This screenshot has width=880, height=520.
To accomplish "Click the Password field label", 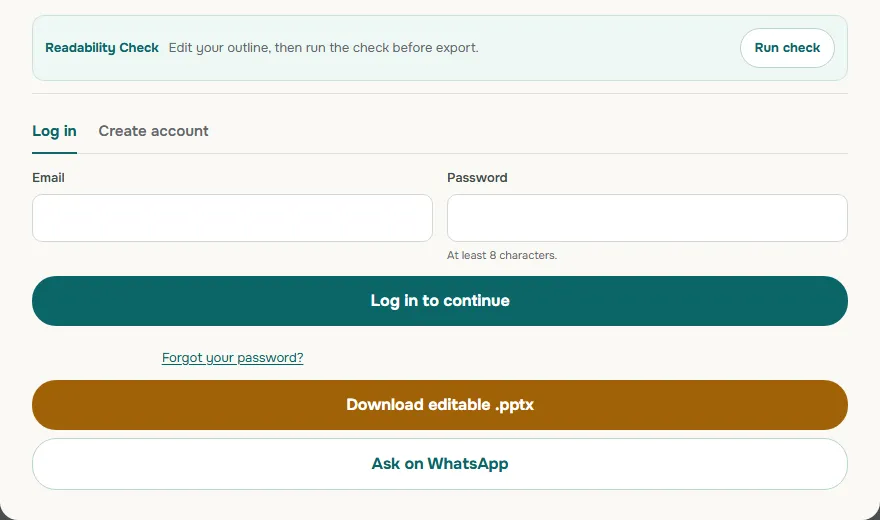I will [477, 178].
